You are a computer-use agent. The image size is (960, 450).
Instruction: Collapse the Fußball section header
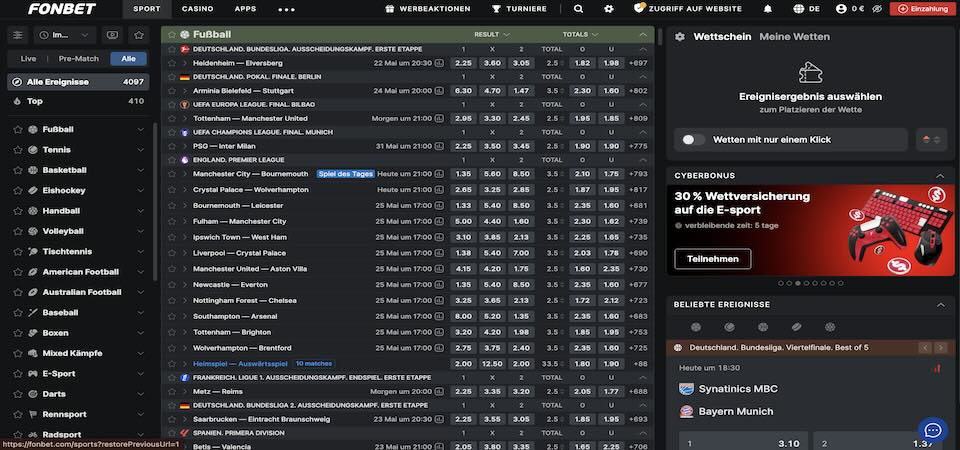pos(643,35)
